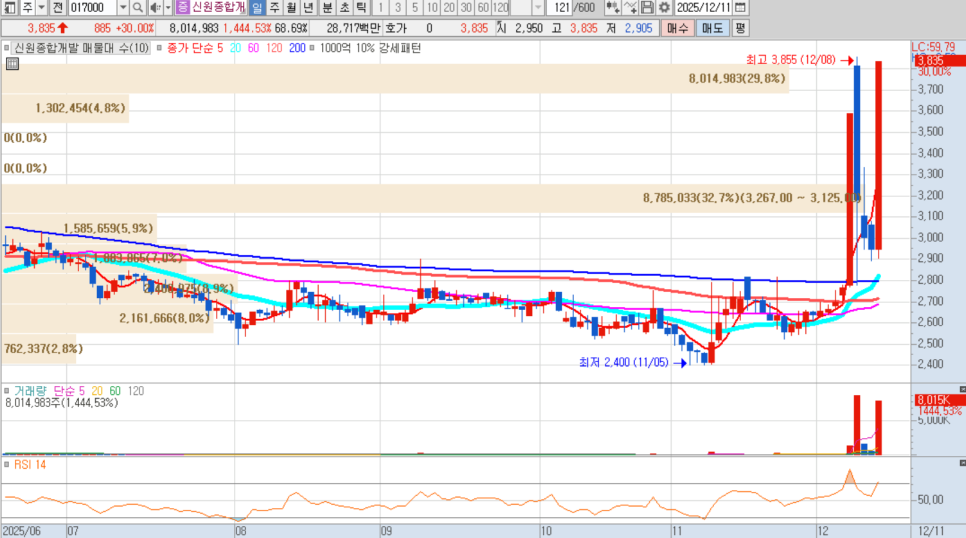966x538 pixels.
Task: Choose the 20 interval button
Action: click(x=449, y=7)
